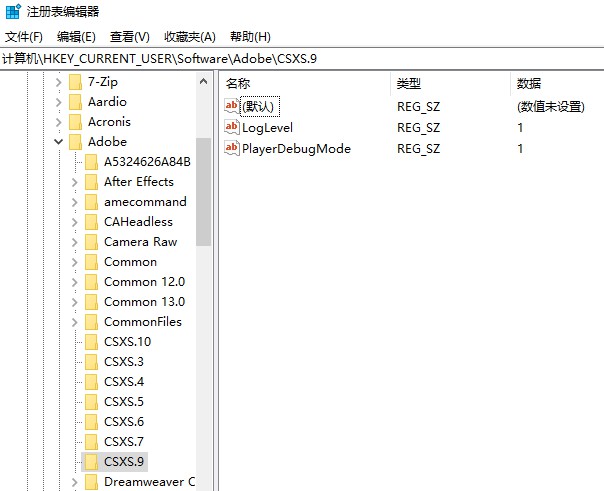The image size is (604, 491).
Task: Click the amecommand folder icon
Action: pos(91,202)
